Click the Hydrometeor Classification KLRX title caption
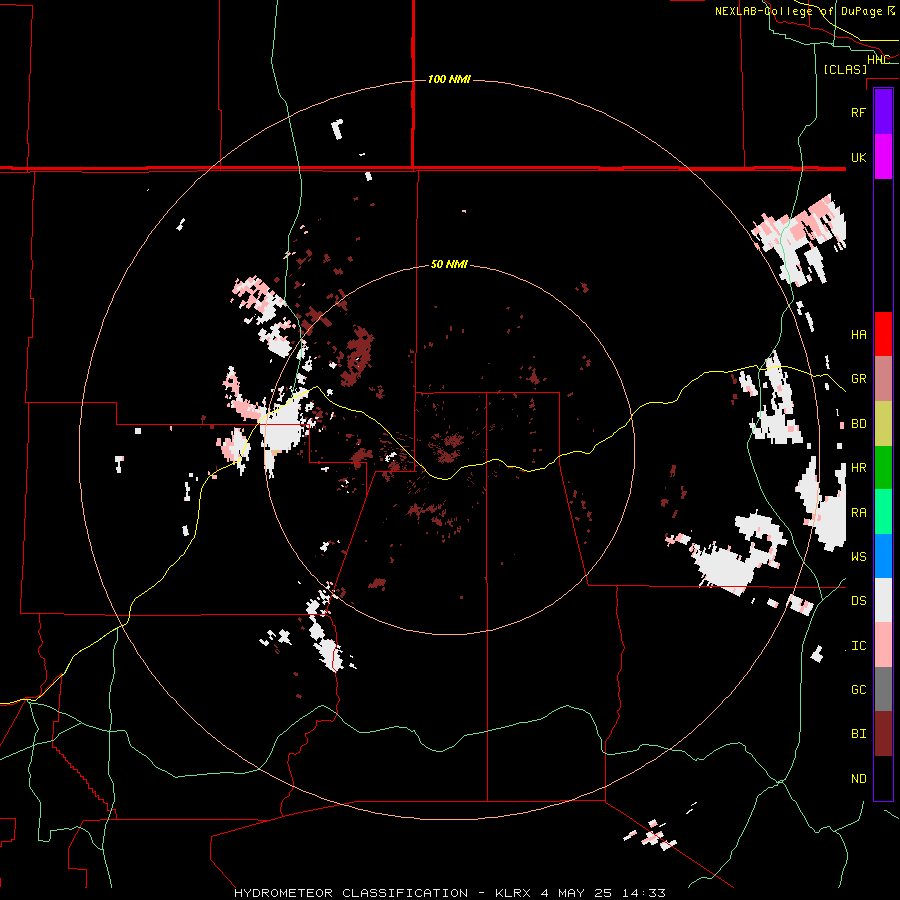The image size is (900, 900). click(x=449, y=893)
